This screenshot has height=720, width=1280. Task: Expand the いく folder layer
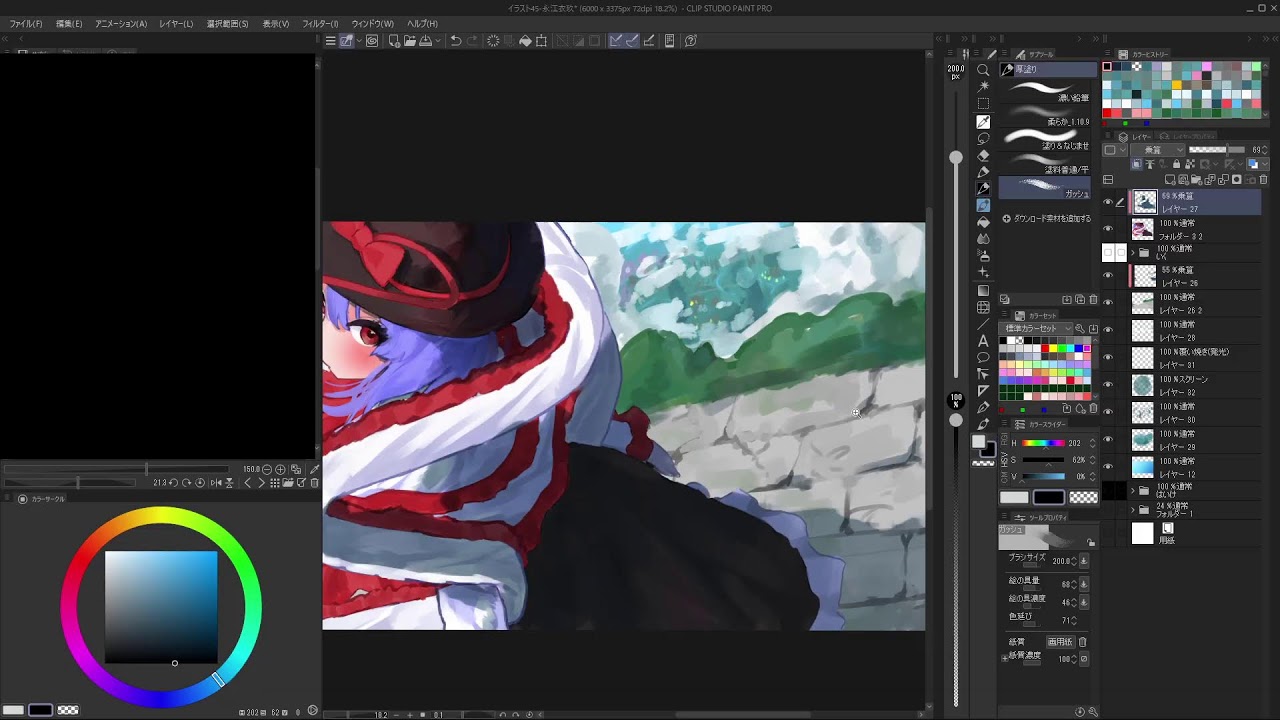pyautogui.click(x=1133, y=253)
